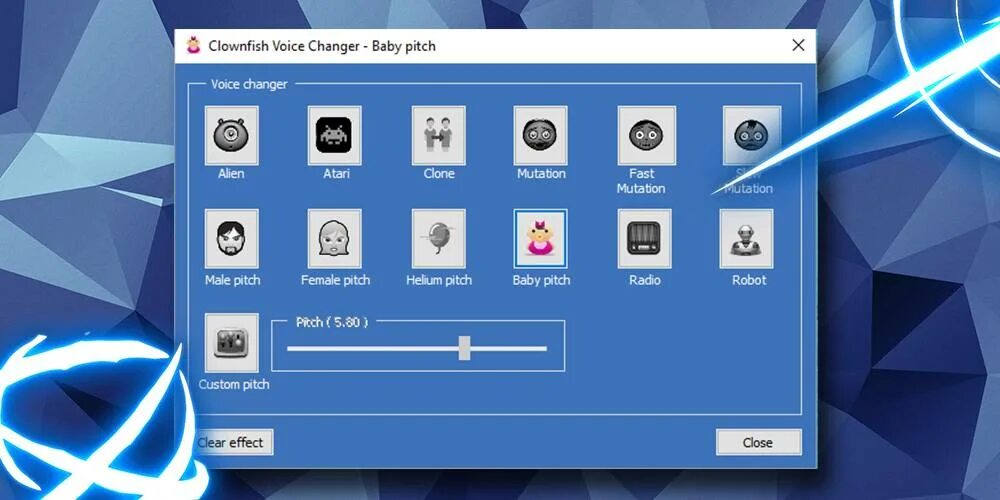Click the "Voice changer" group heading
Viewport: 1000px width, 500px height.
click(249, 84)
